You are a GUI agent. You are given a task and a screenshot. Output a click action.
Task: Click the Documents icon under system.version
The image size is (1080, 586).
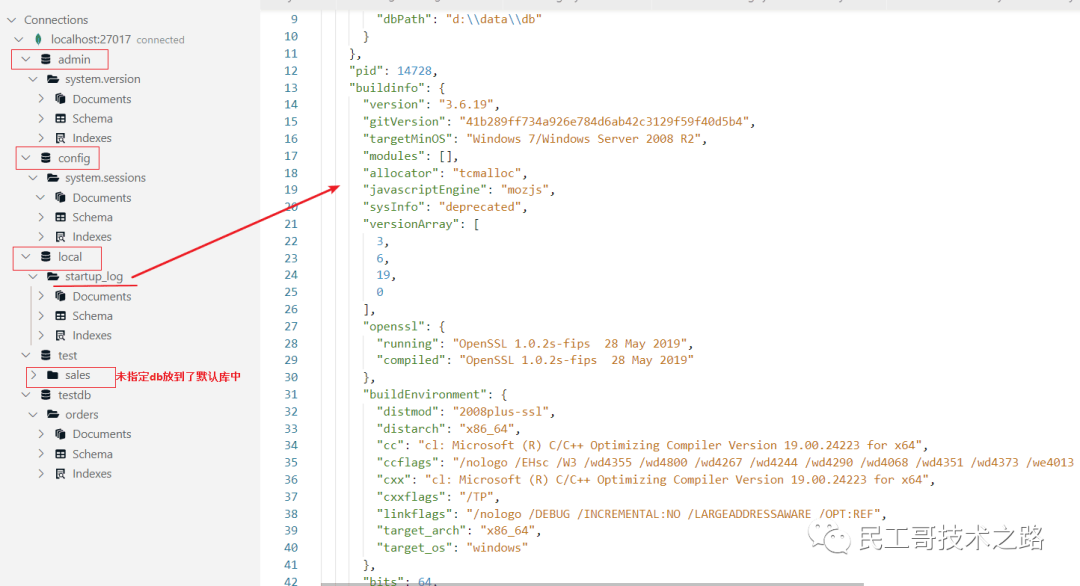pos(60,99)
